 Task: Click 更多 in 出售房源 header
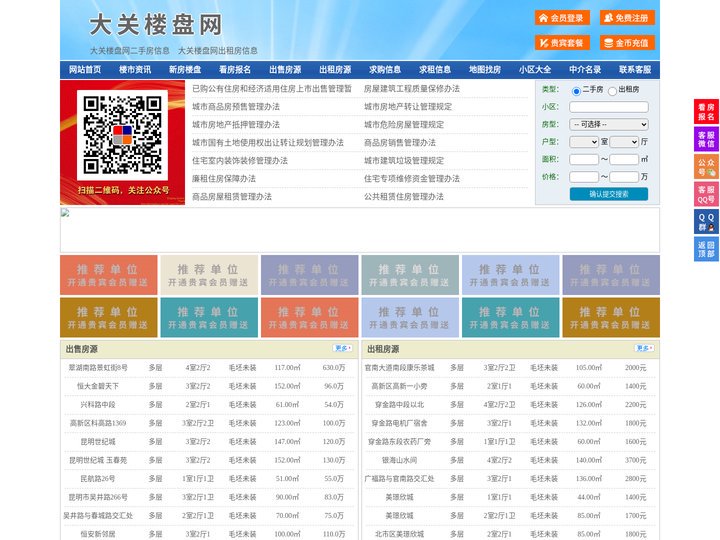[x=343, y=349]
